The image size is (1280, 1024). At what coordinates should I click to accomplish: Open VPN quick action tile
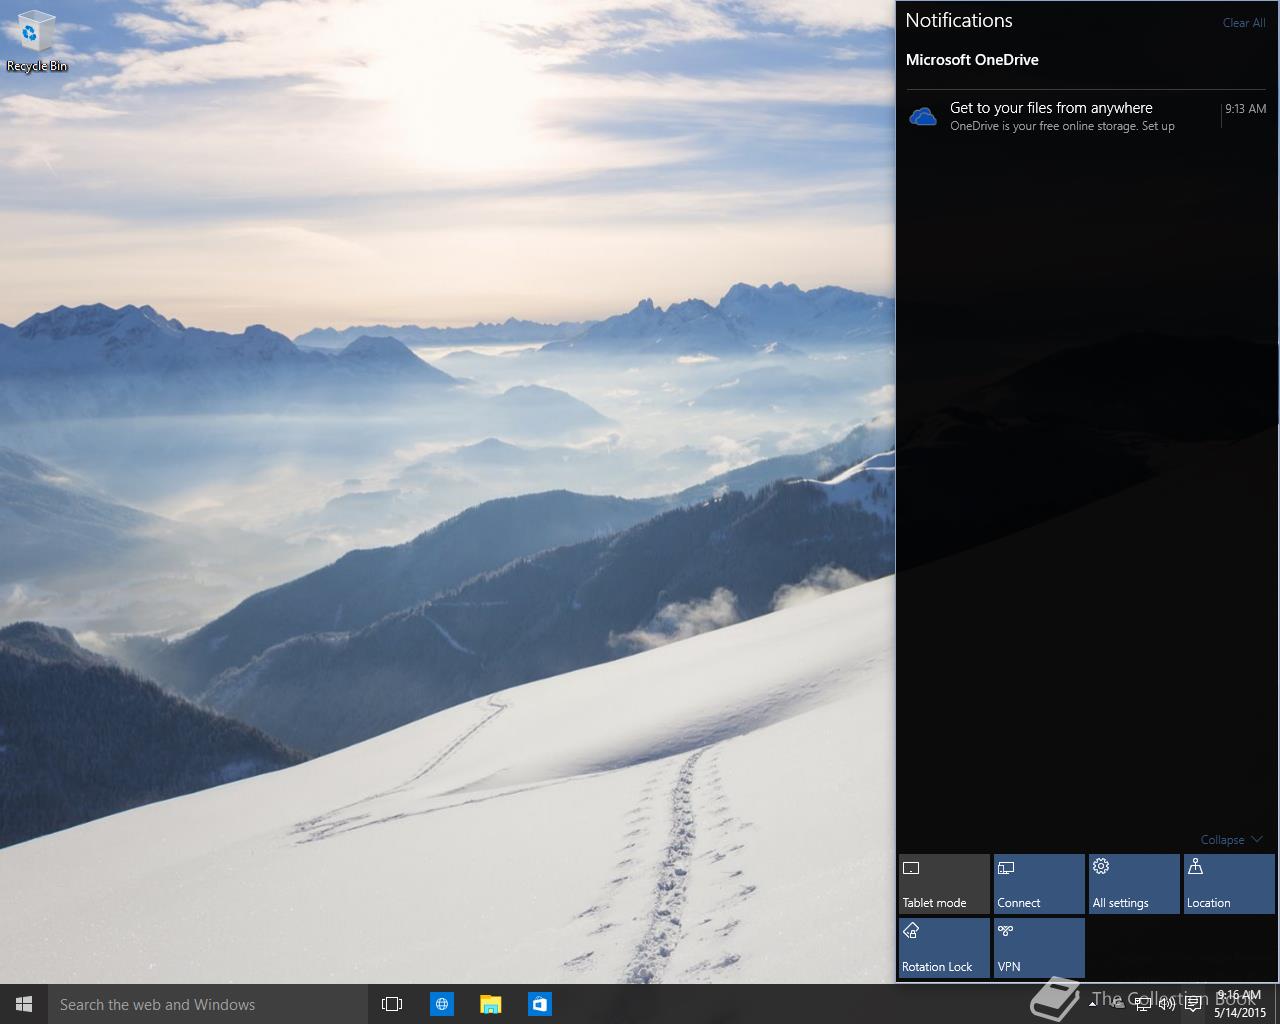coord(1039,948)
